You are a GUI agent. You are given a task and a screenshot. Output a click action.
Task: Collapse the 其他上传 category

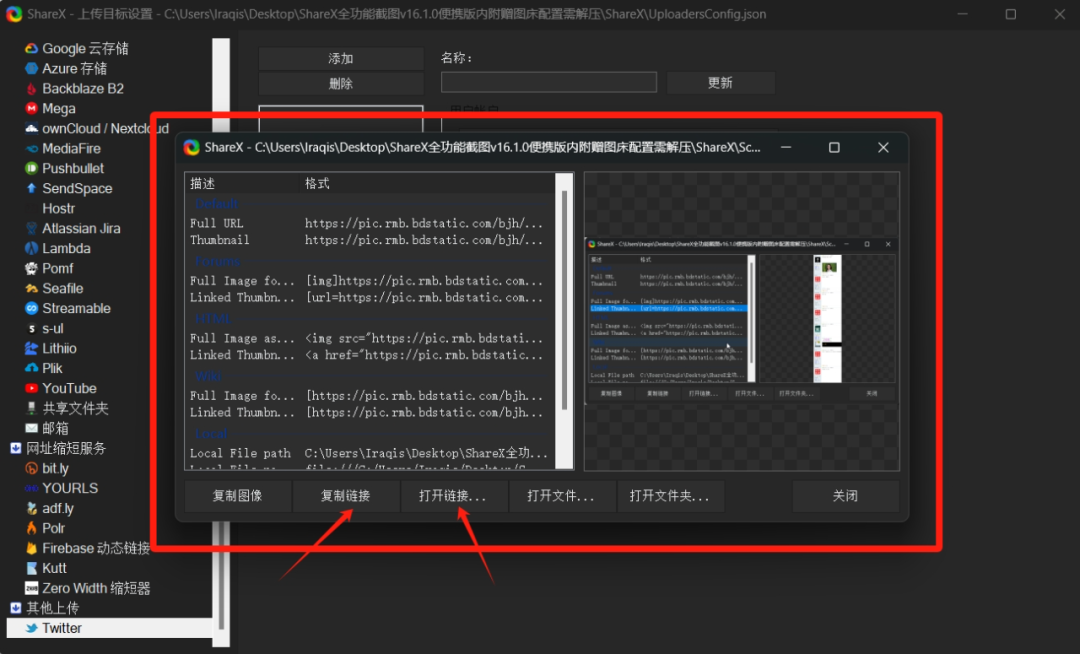point(16,608)
